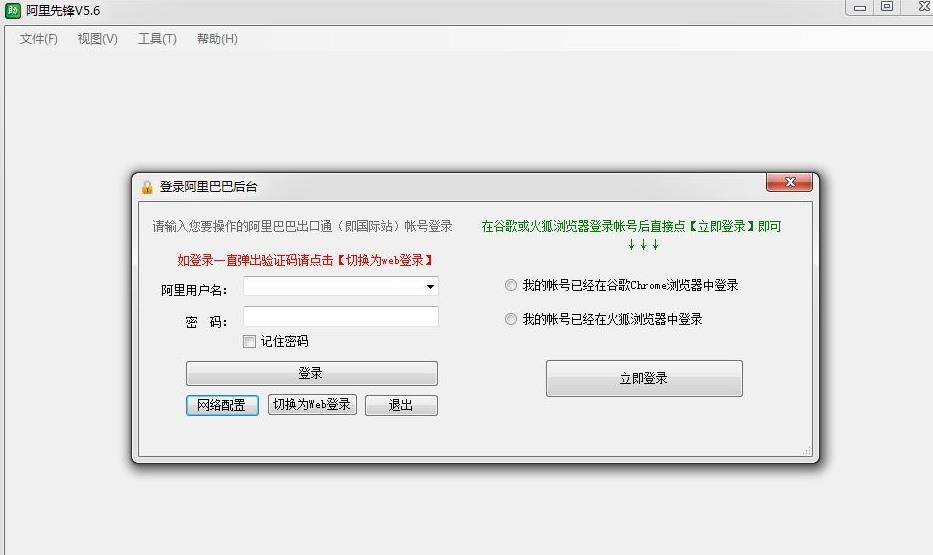Screen dimensions: 933x555
Task: Open the 帮助(H) menu
Action: (217, 39)
